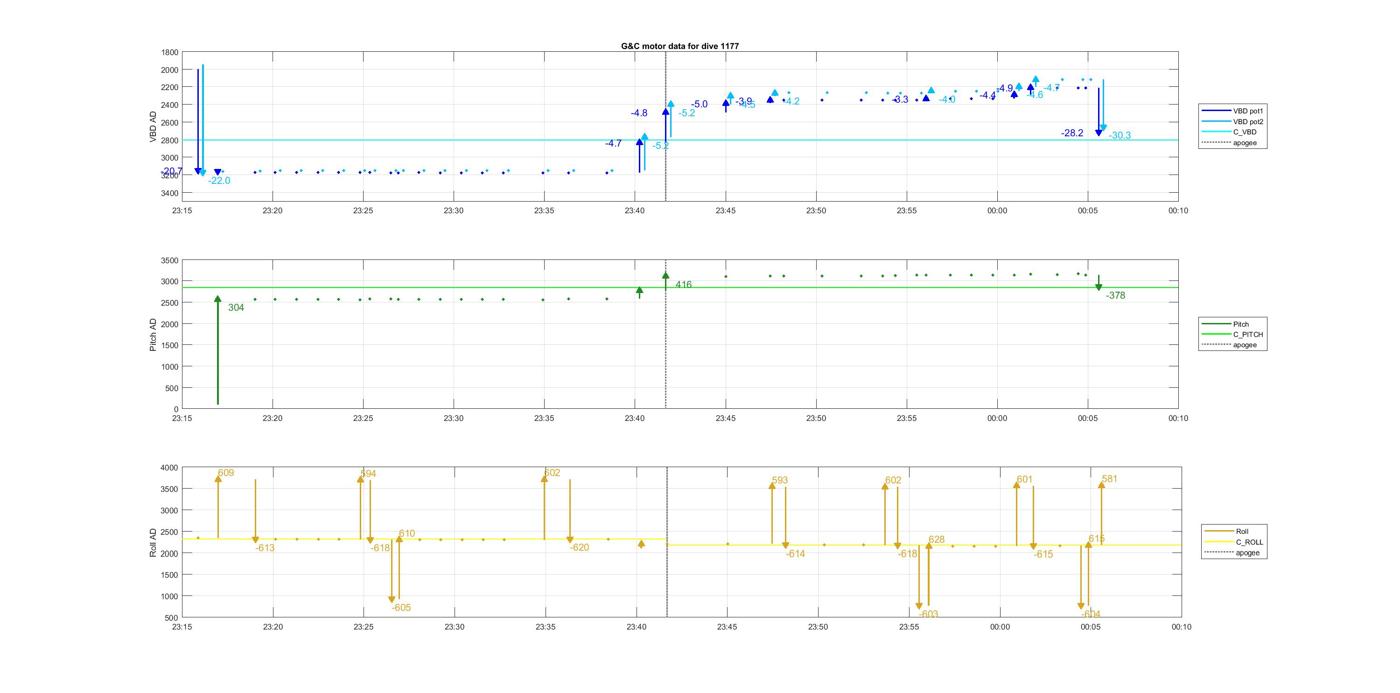Click the '609' roll data label
1400x693 pixels.
[226, 473]
